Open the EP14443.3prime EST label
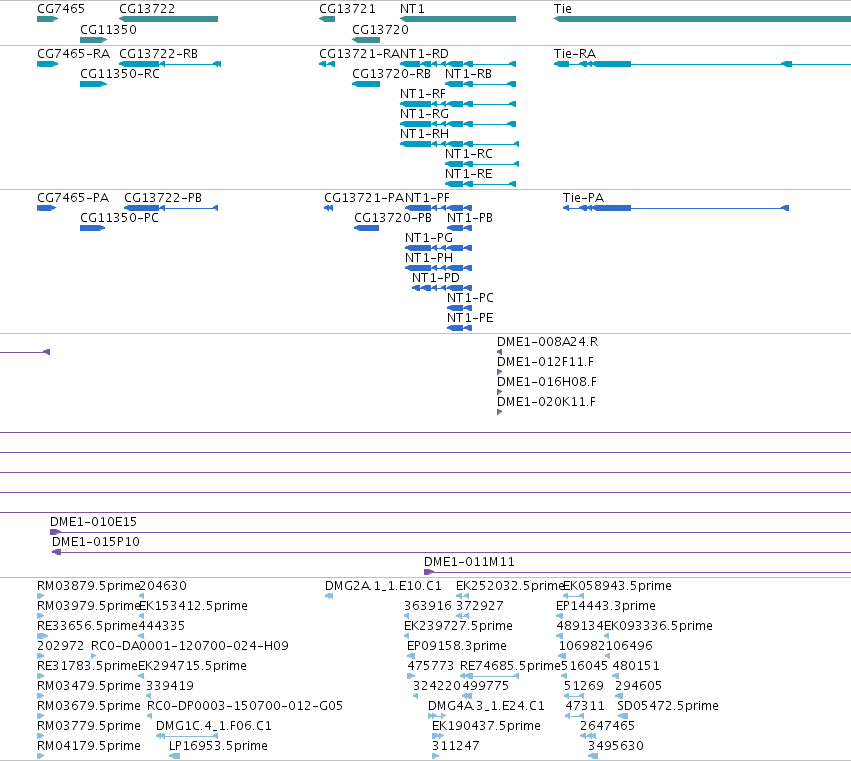 [x=606, y=606]
